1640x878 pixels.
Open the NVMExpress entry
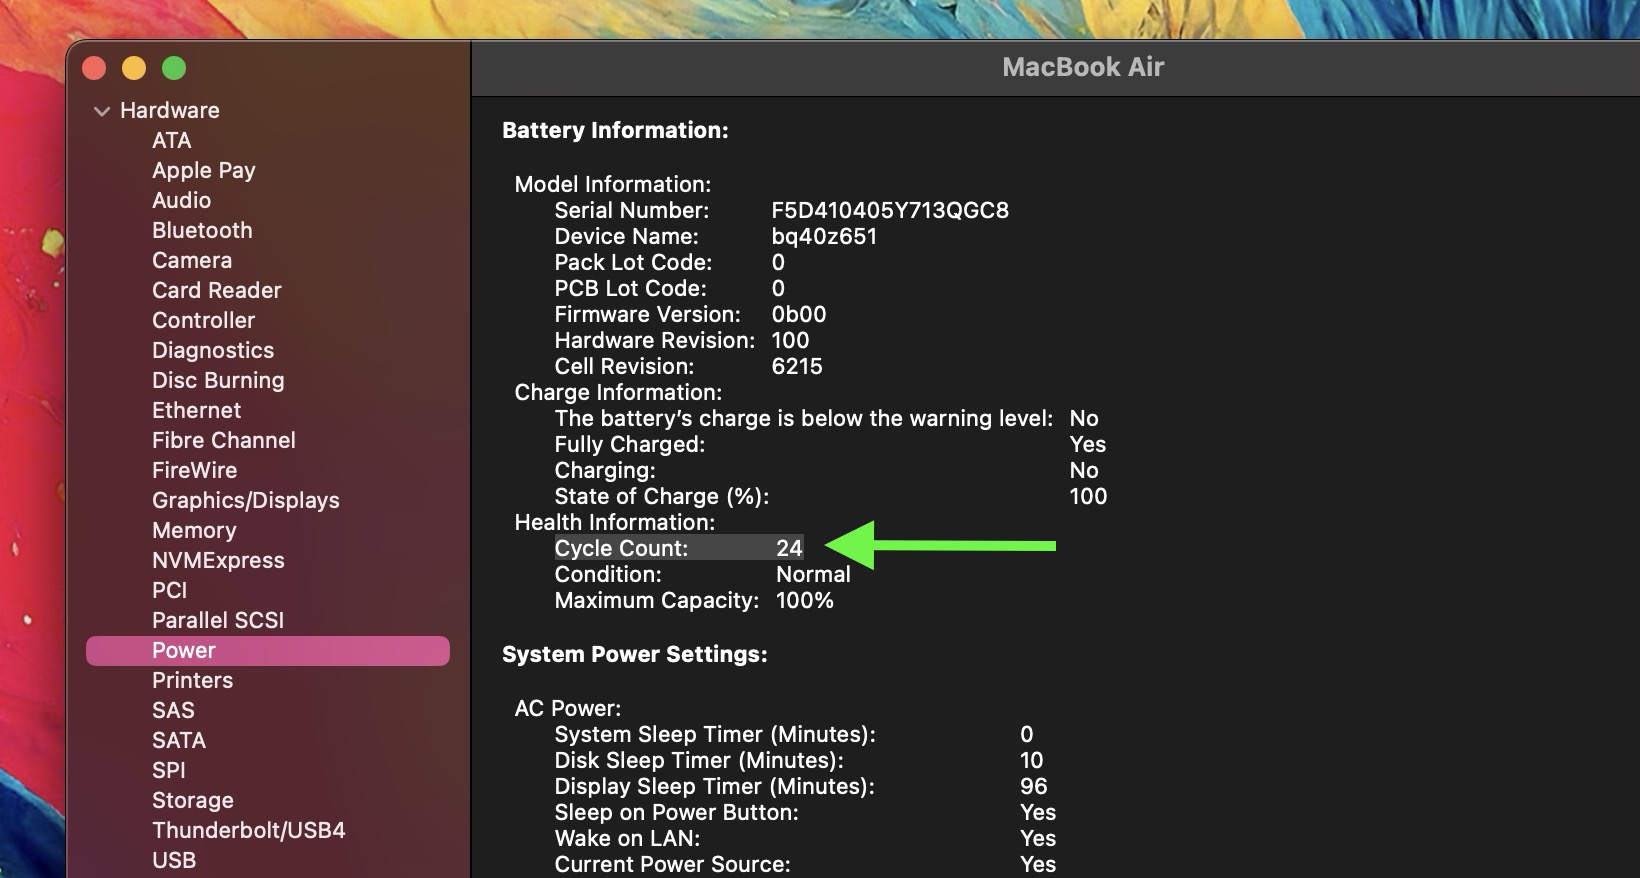[x=218, y=560]
